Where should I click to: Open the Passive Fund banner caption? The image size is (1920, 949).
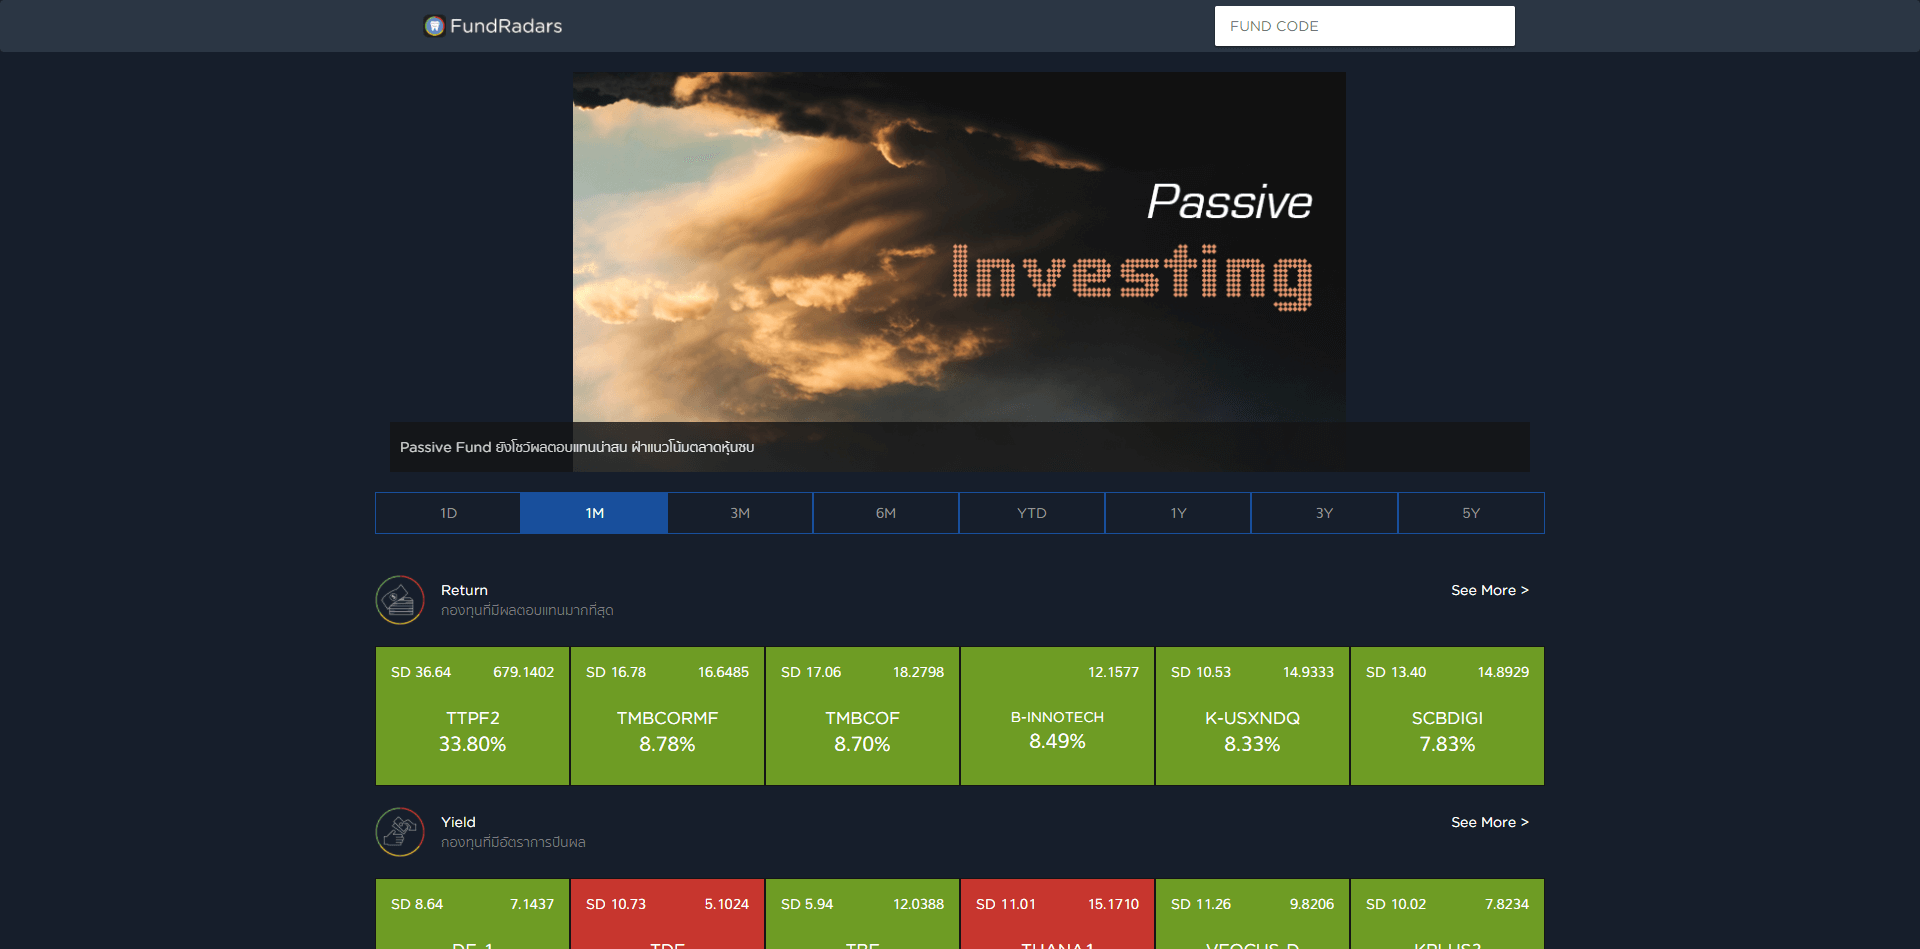[x=577, y=447]
